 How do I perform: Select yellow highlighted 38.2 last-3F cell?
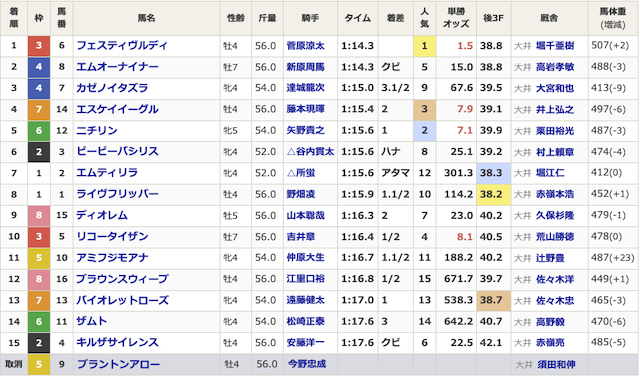[x=493, y=194]
